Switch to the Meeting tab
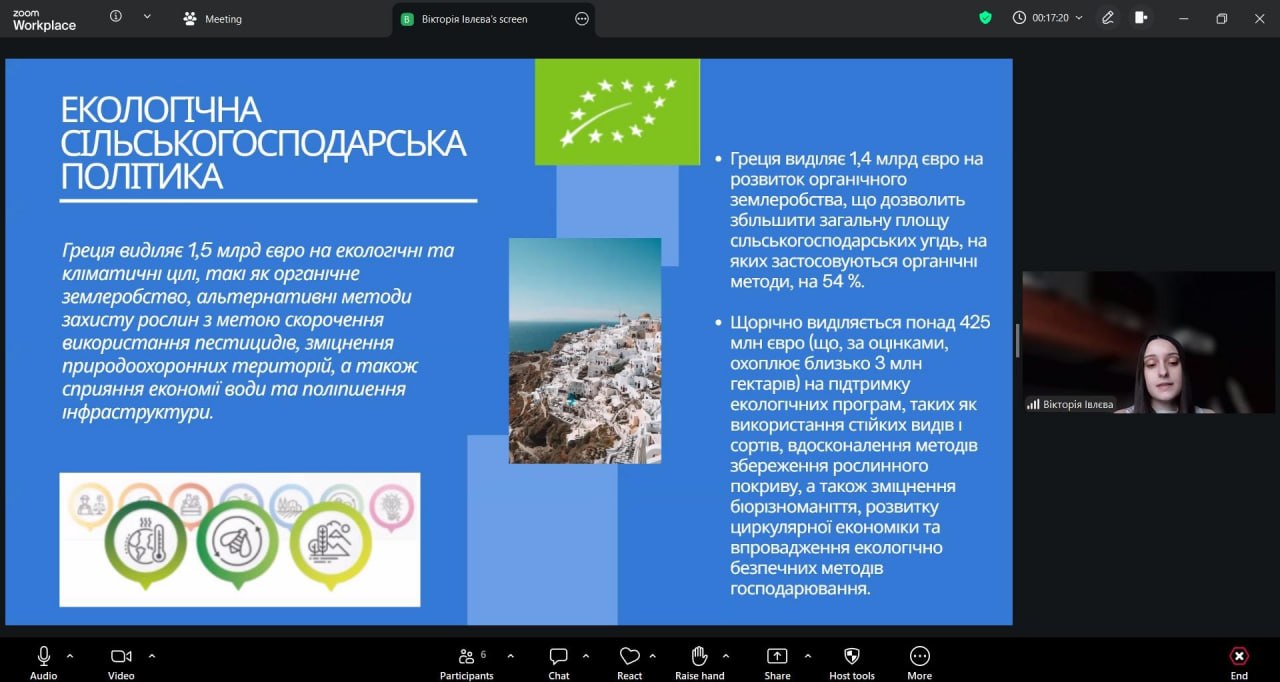Image resolution: width=1280 pixels, height=682 pixels. [x=213, y=18]
